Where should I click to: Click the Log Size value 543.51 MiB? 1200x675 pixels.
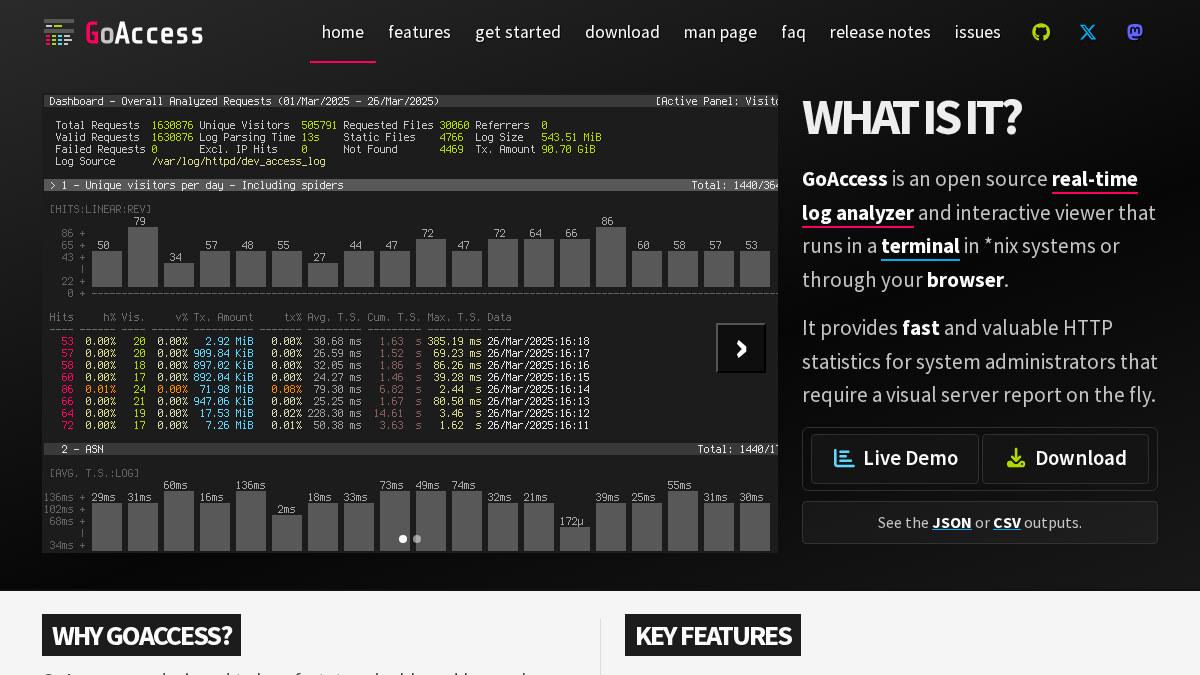pyautogui.click(x=571, y=137)
